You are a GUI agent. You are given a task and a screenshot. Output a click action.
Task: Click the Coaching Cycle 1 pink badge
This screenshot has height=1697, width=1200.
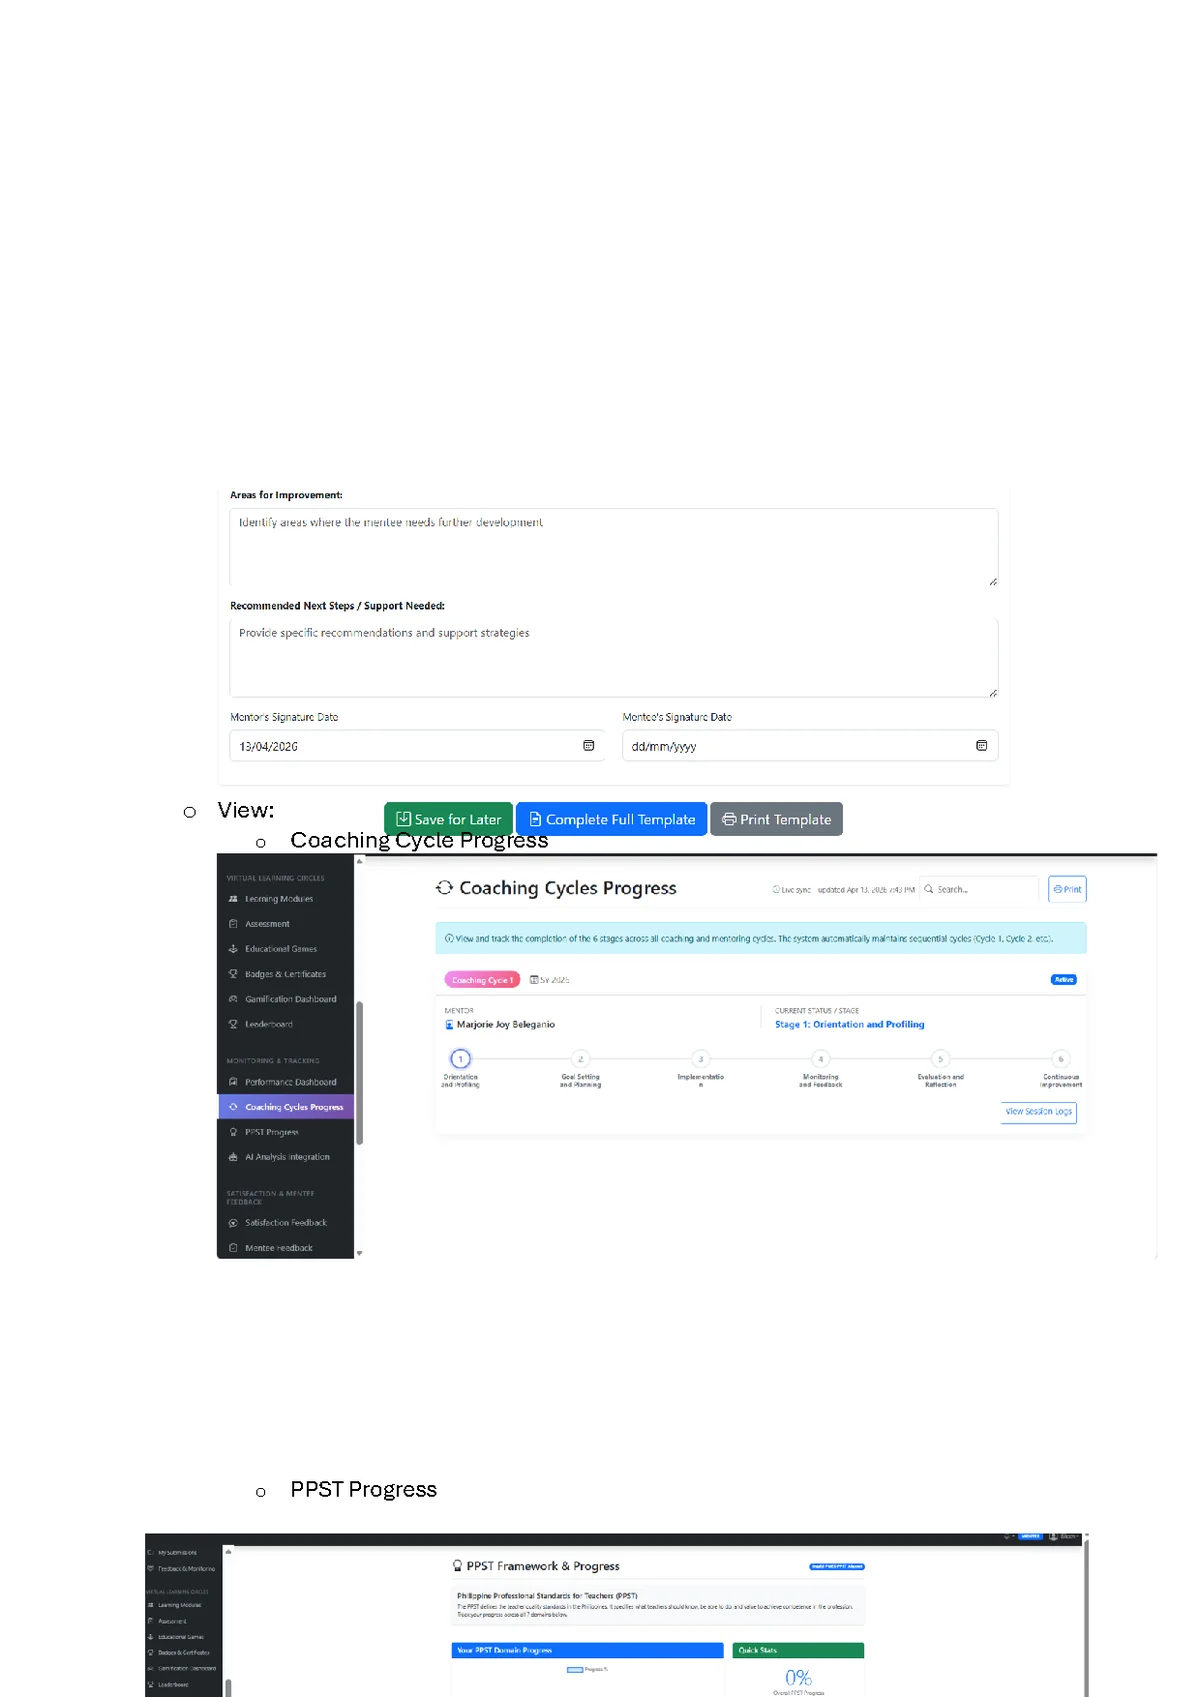[x=482, y=980]
